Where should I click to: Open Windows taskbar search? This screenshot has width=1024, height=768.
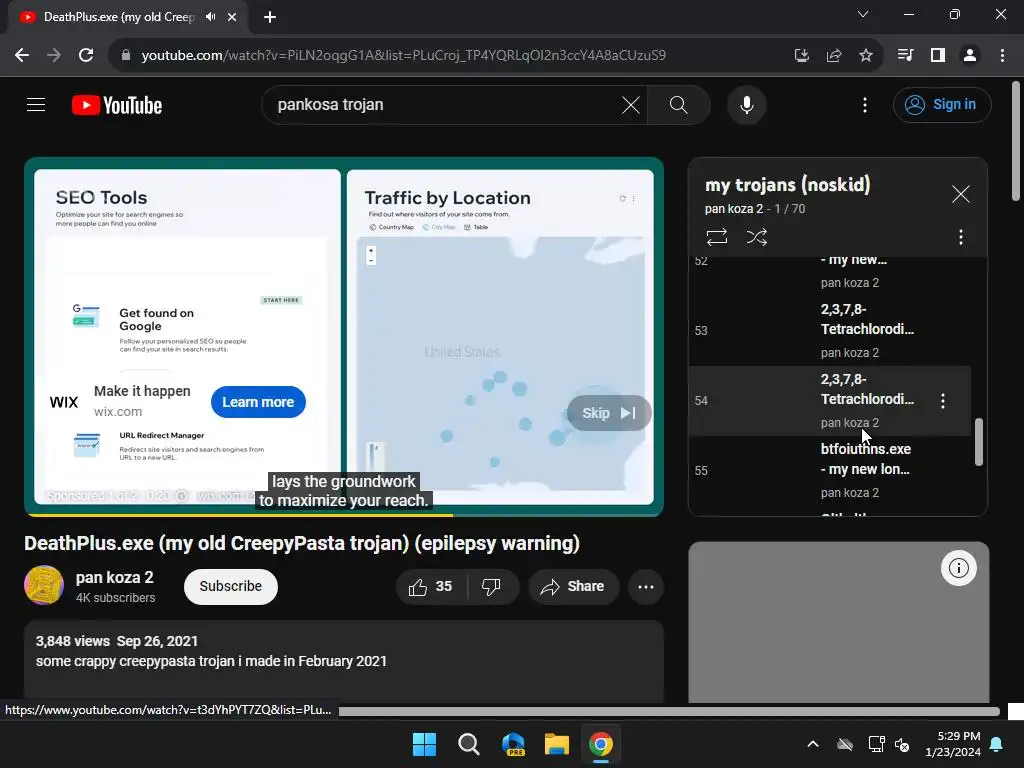click(468, 744)
